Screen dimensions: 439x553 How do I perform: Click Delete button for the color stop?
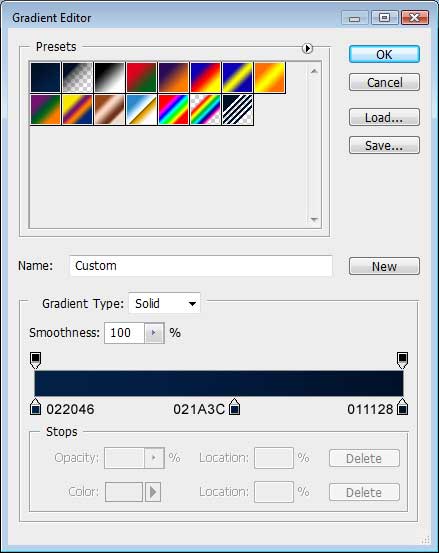click(364, 492)
